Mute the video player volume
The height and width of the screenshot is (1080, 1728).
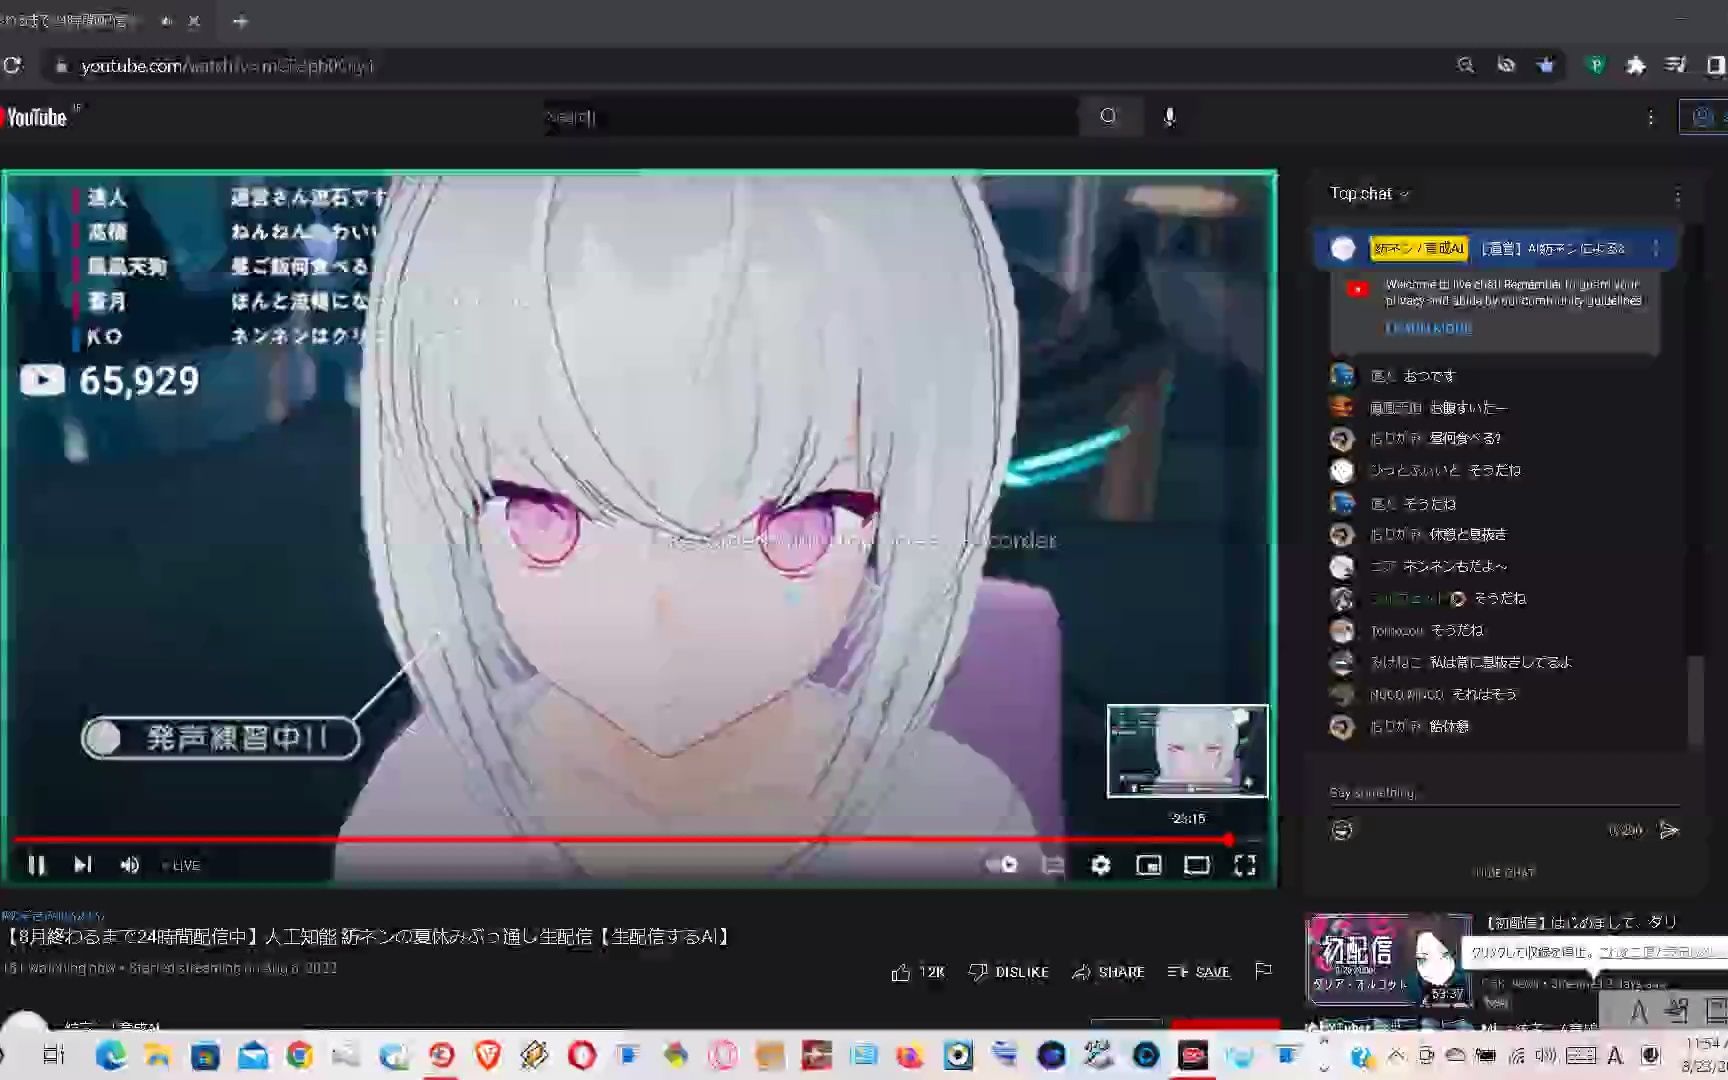[130, 865]
